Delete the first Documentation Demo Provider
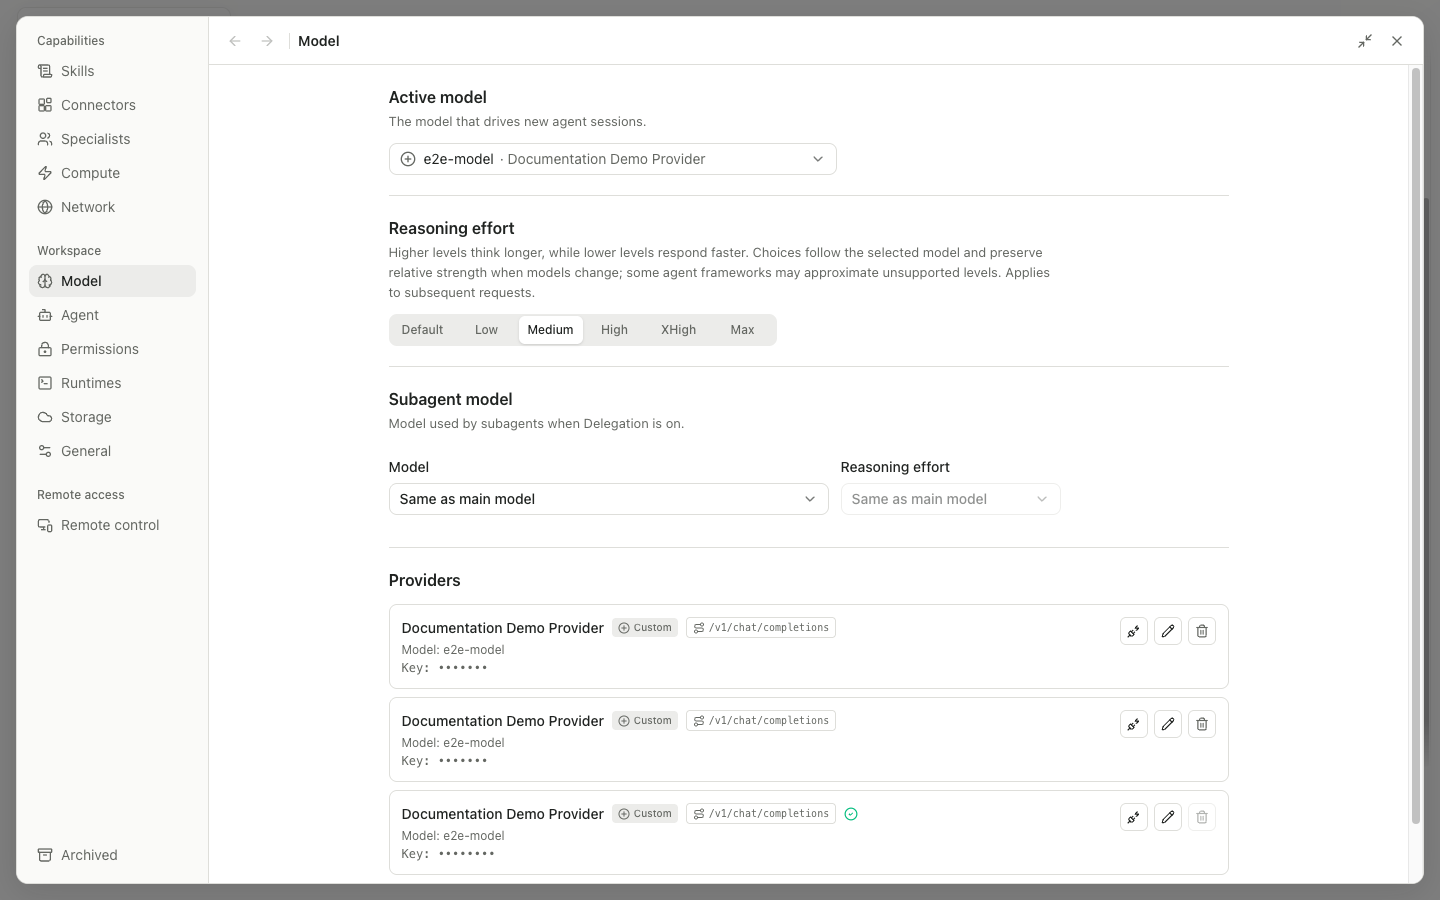Image resolution: width=1440 pixels, height=900 pixels. [1201, 631]
